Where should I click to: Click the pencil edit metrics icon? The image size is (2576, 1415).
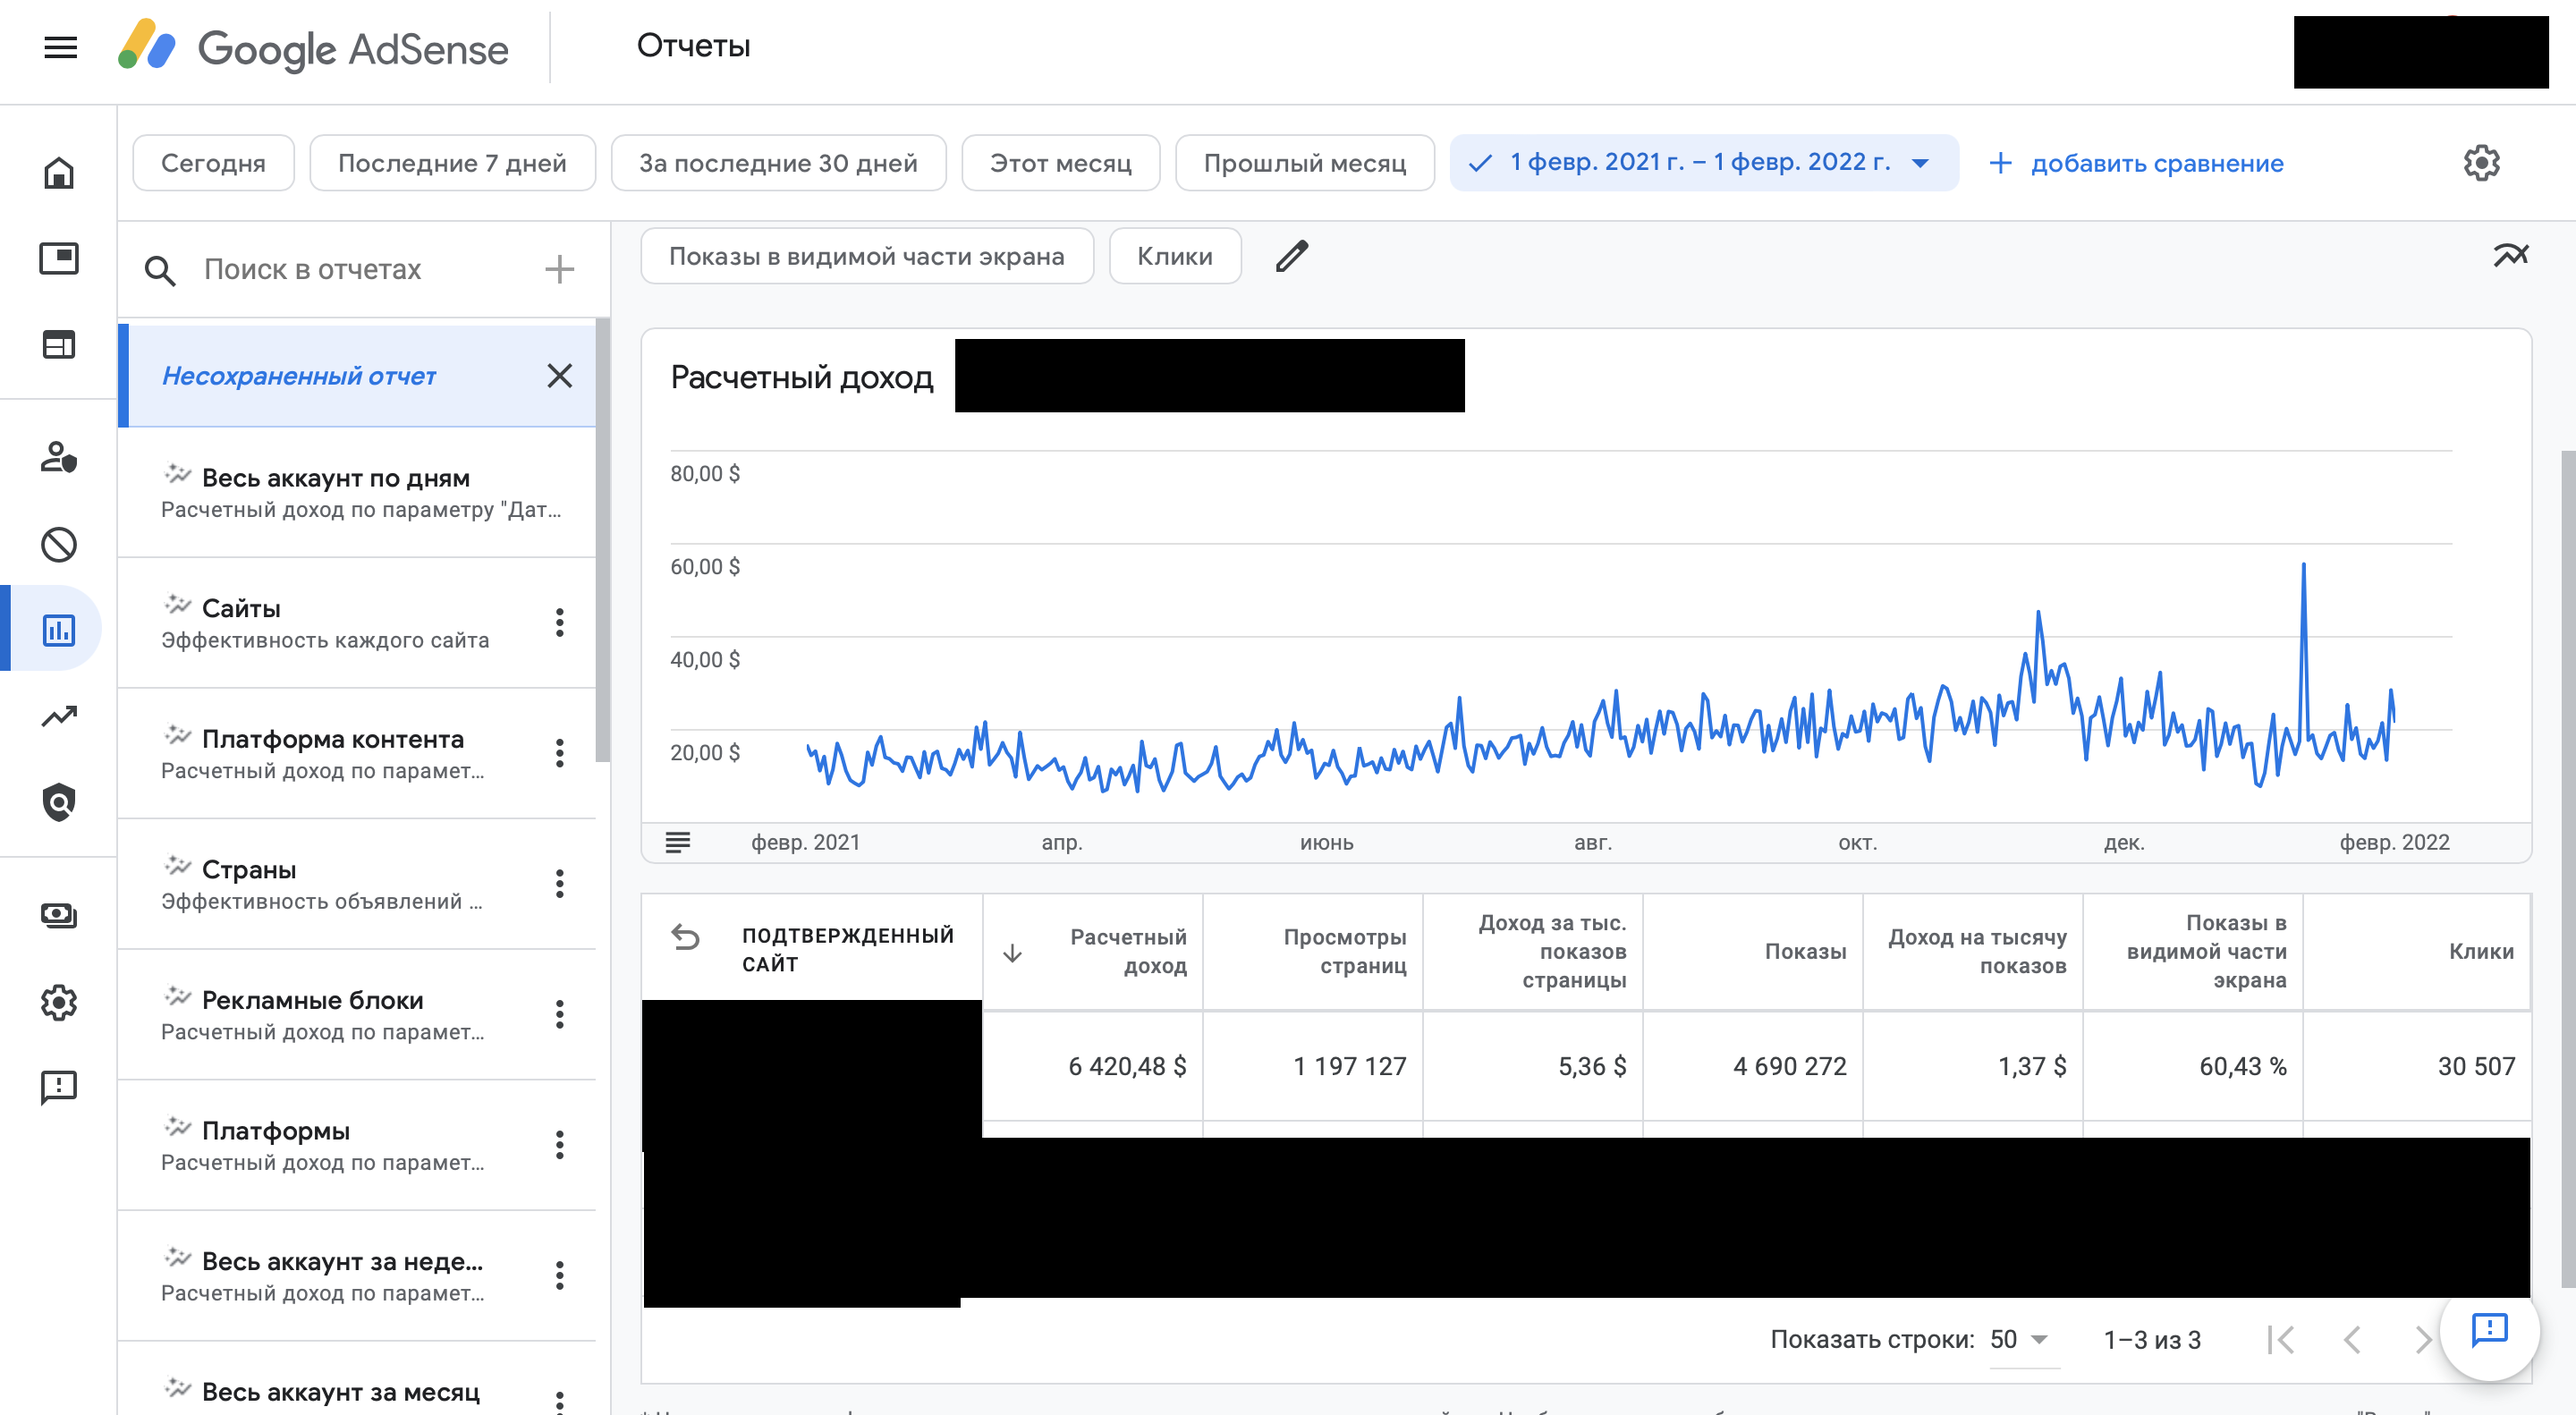point(1291,256)
